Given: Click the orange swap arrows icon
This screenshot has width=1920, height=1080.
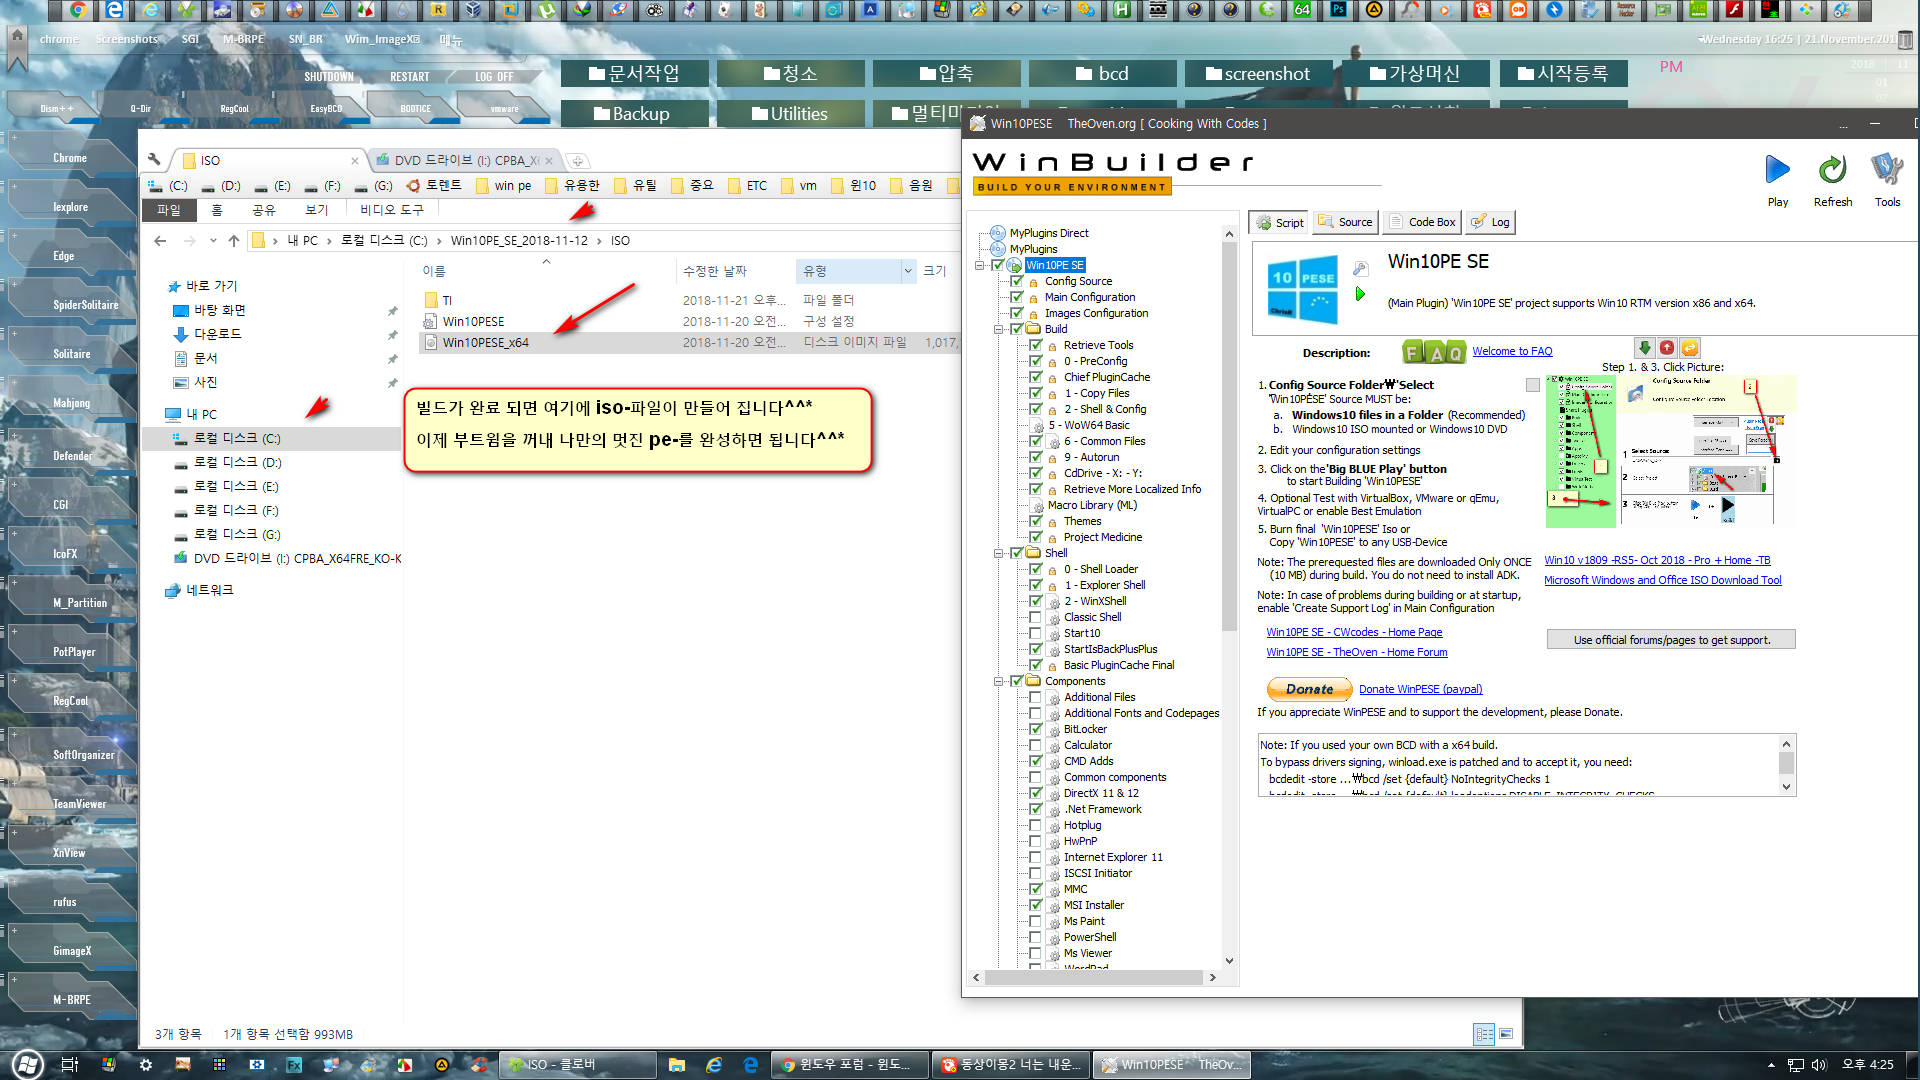Looking at the screenshot, I should click(x=1690, y=348).
